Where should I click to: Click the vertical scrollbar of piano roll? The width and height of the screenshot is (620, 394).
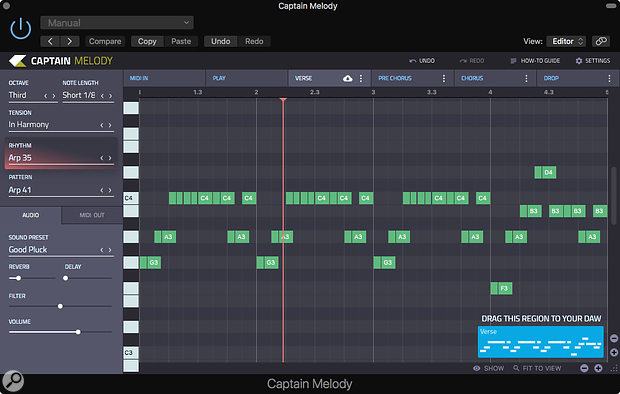[614, 196]
